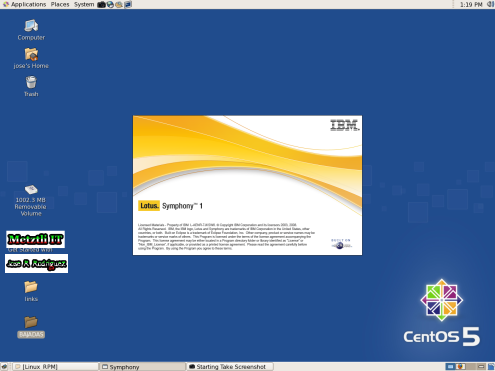Select the BAJADAS folder icon
This screenshot has width=495, height=371.
(x=31, y=327)
